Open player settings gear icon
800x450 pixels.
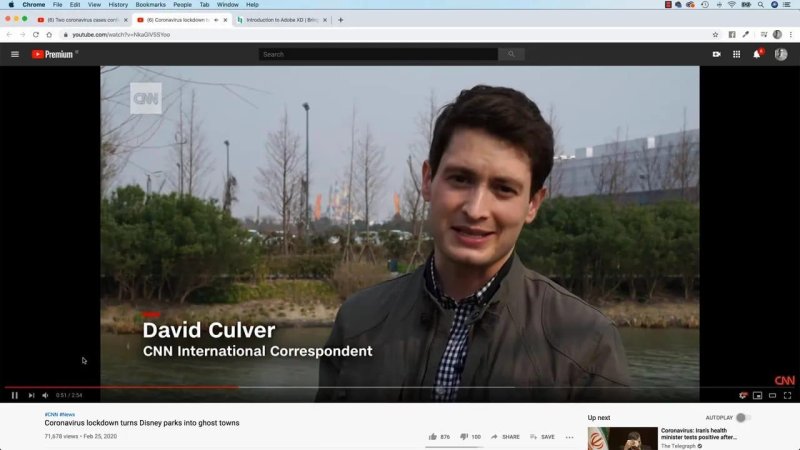click(743, 395)
